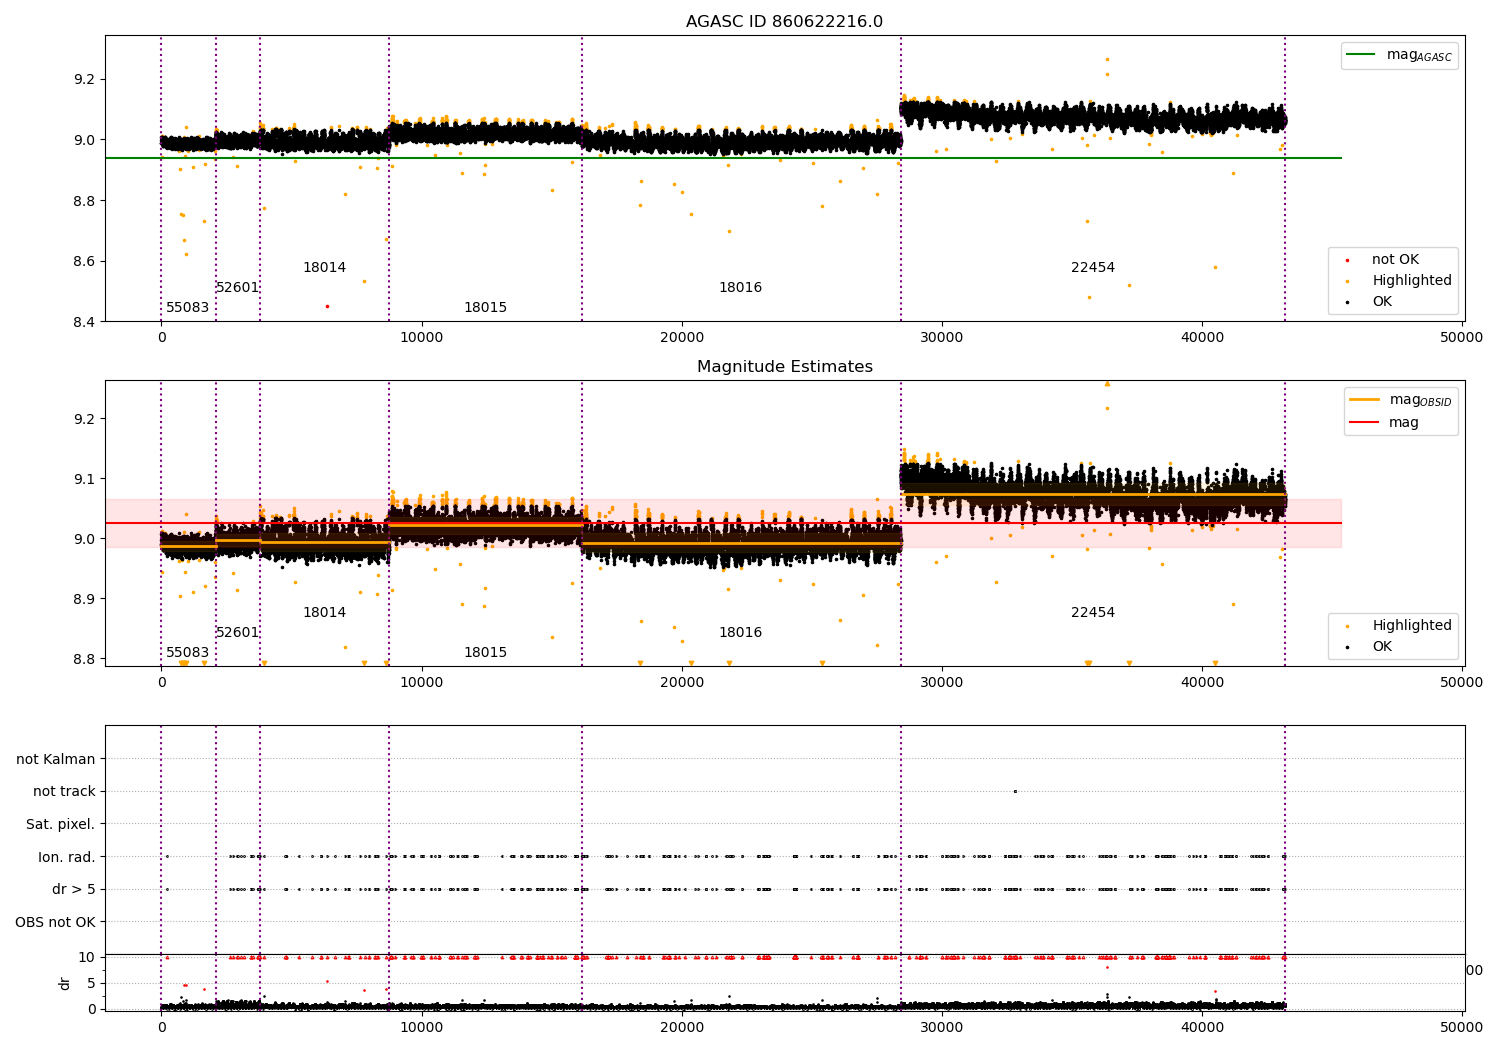Click obsid label 52601 in Magnitude Estimates plot
The image size is (1500, 1050).
(238, 632)
